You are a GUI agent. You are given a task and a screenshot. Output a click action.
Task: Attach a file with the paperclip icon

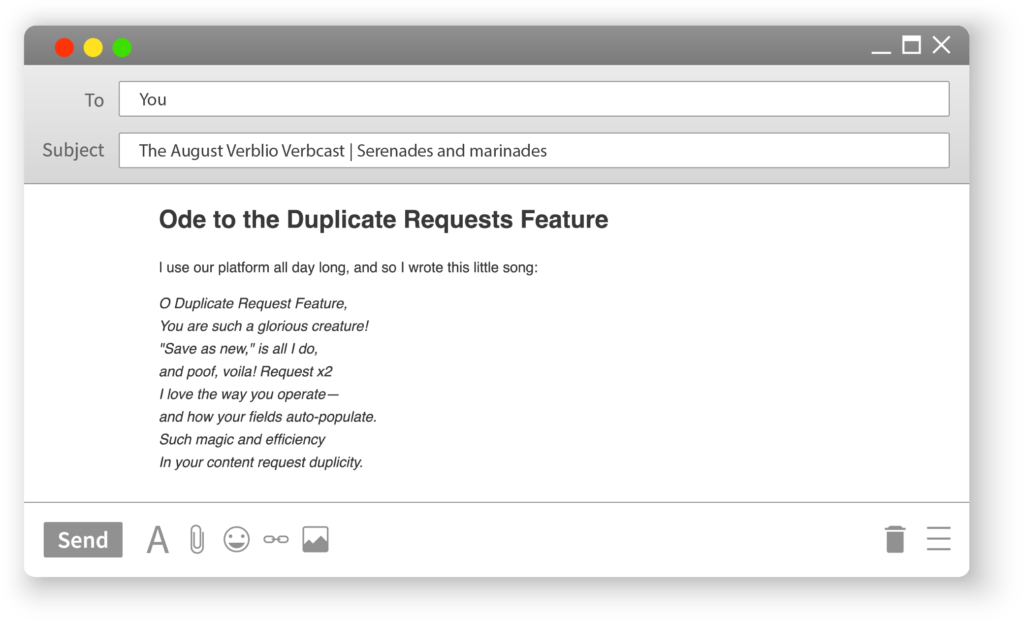197,540
